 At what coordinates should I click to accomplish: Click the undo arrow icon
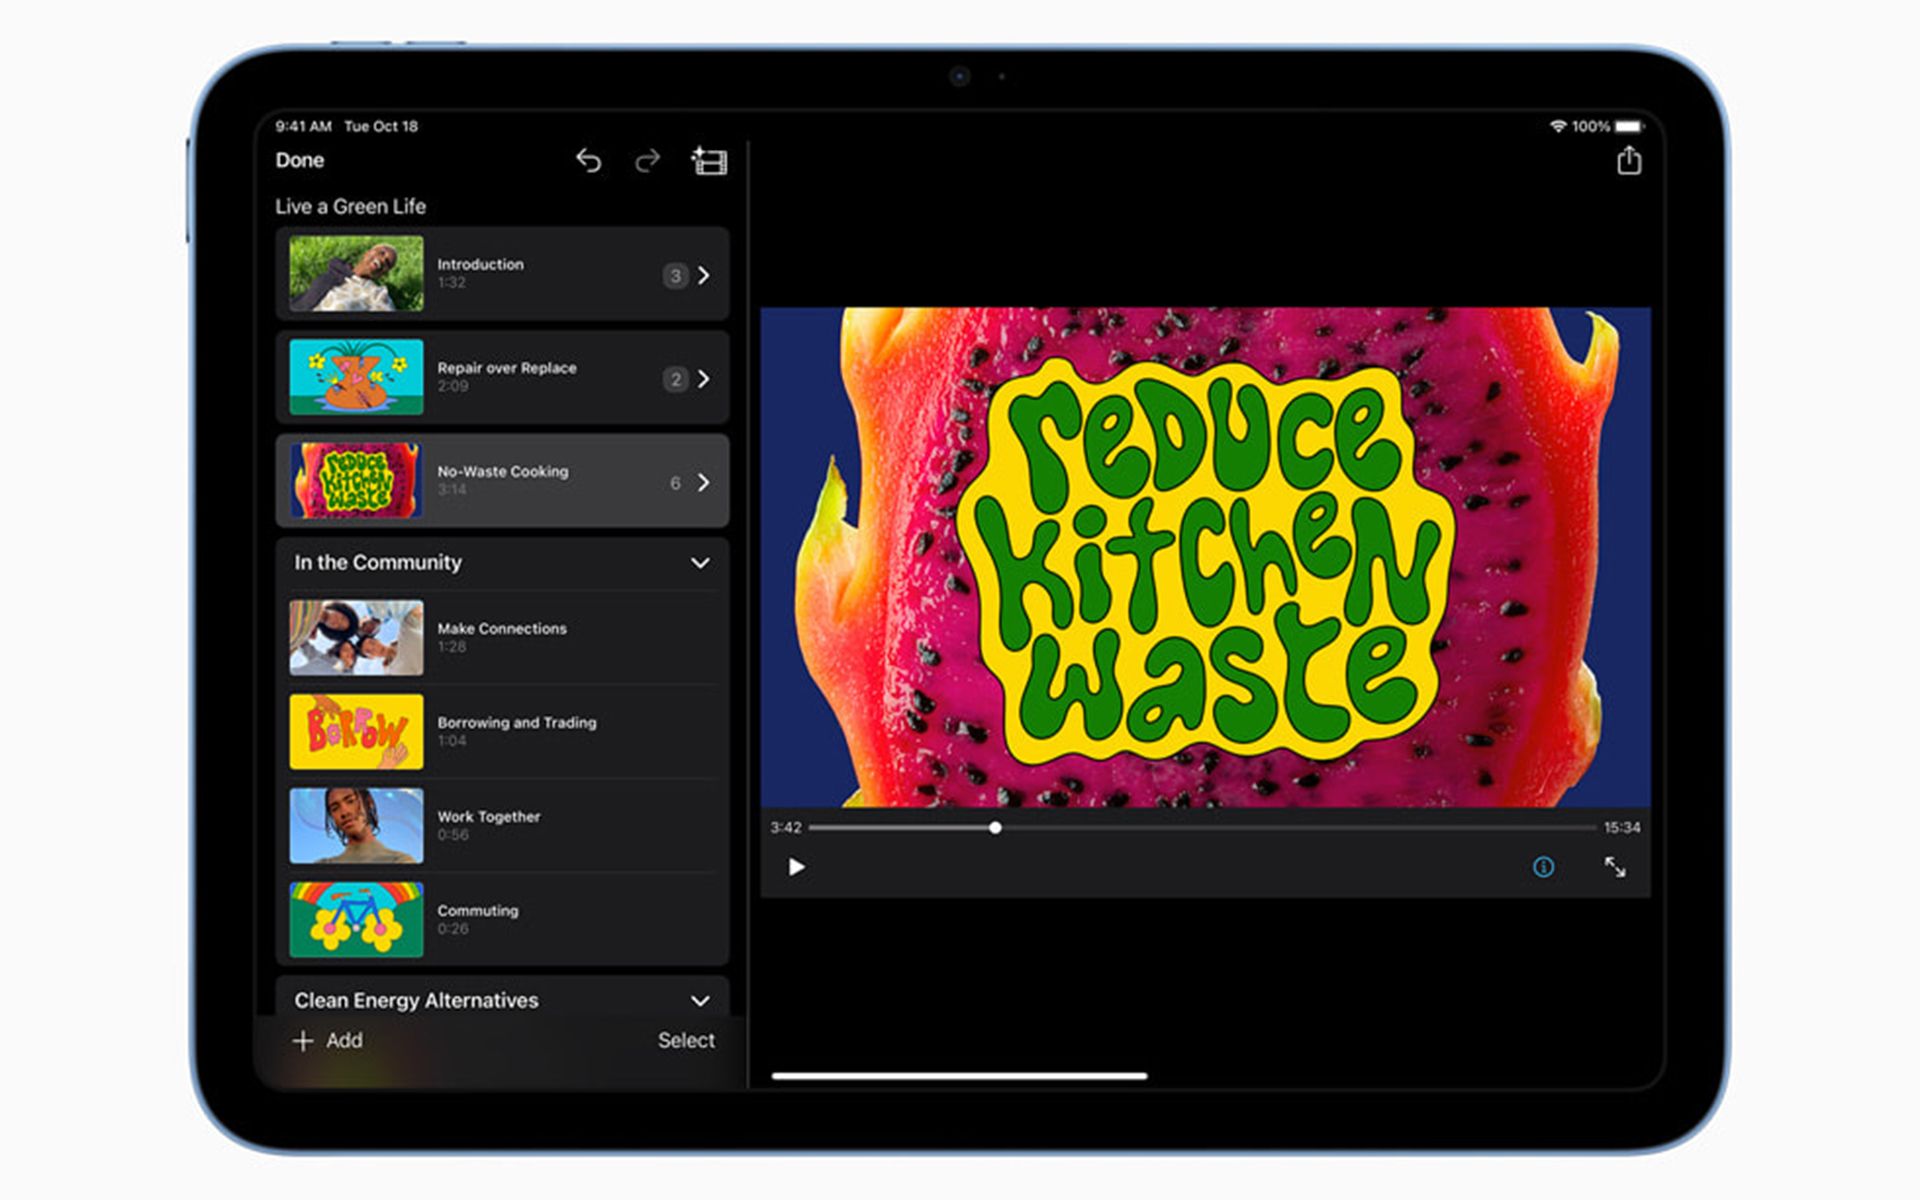coord(588,160)
